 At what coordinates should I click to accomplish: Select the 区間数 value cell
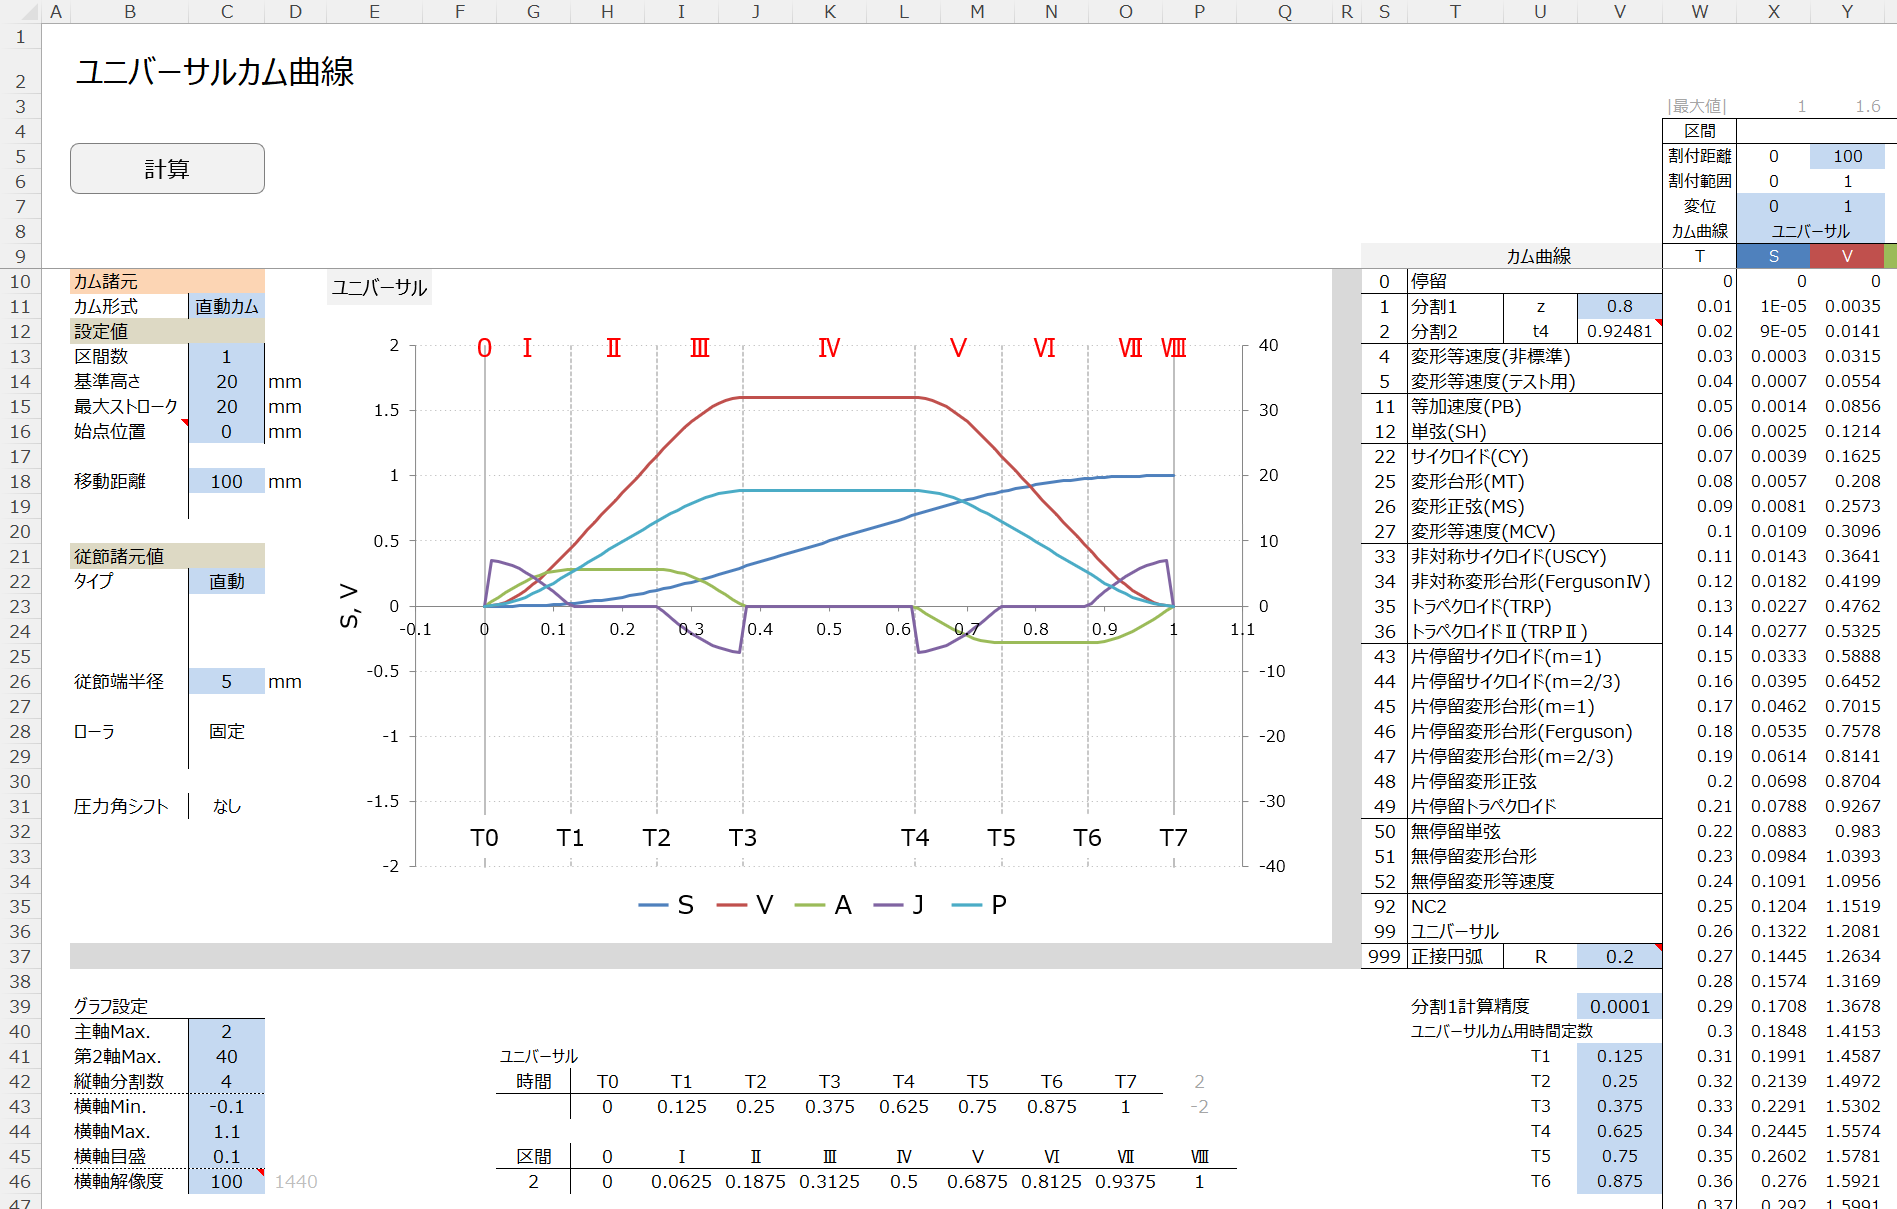tap(226, 357)
